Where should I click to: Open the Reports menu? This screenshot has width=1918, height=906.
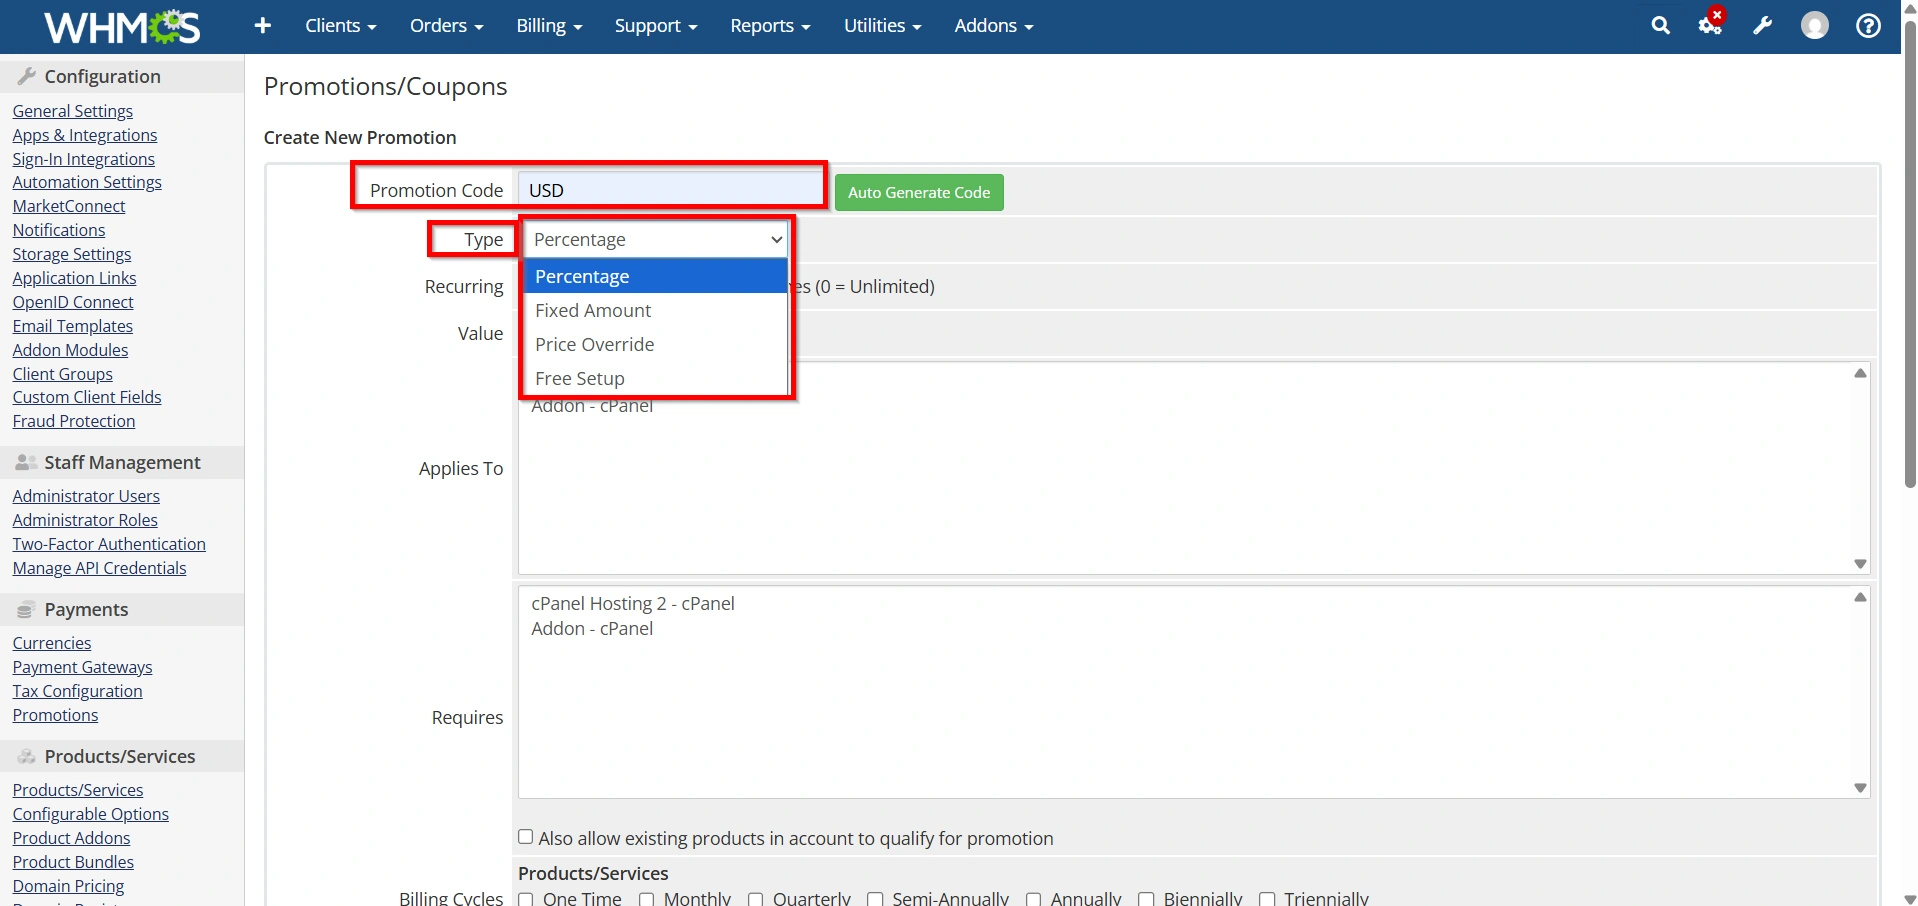point(770,26)
